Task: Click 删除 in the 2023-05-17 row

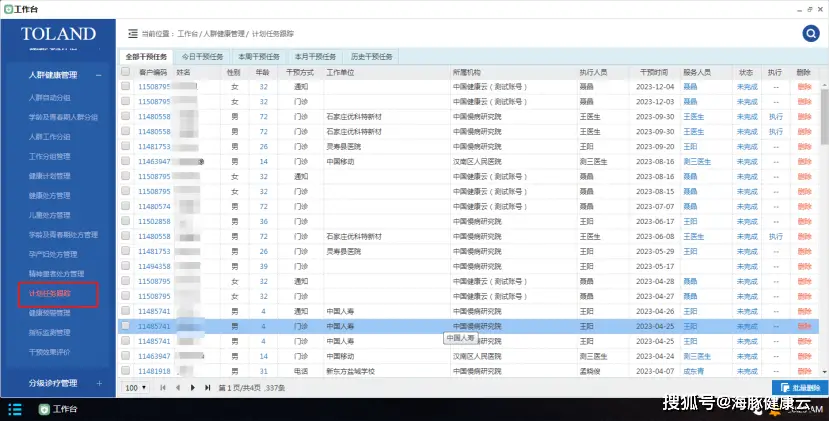Action: (804, 267)
